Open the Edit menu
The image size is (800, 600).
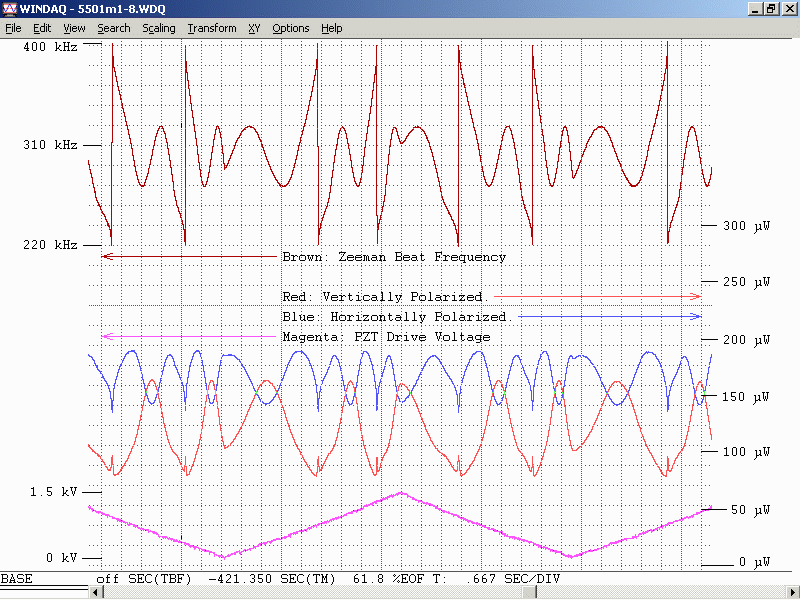[42, 28]
